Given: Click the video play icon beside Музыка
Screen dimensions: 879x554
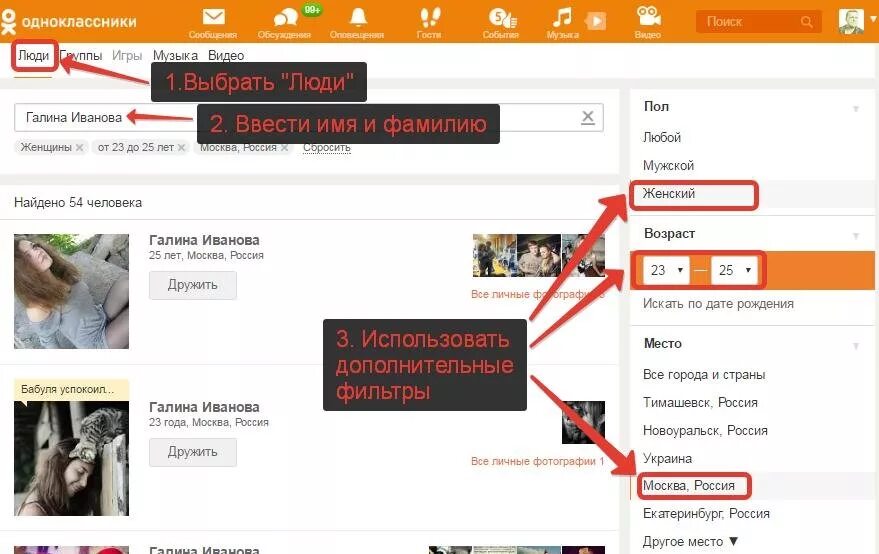Looking at the screenshot, I should tap(595, 21).
